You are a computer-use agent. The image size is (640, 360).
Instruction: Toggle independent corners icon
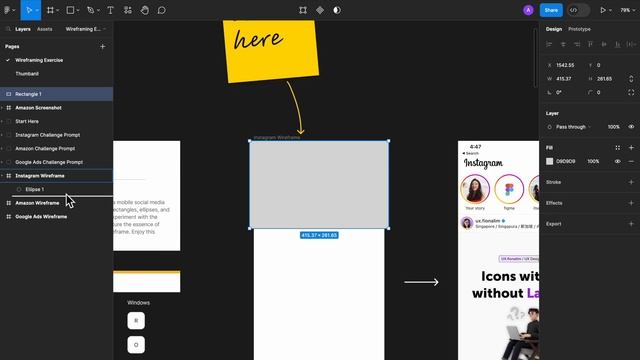[x=631, y=93]
